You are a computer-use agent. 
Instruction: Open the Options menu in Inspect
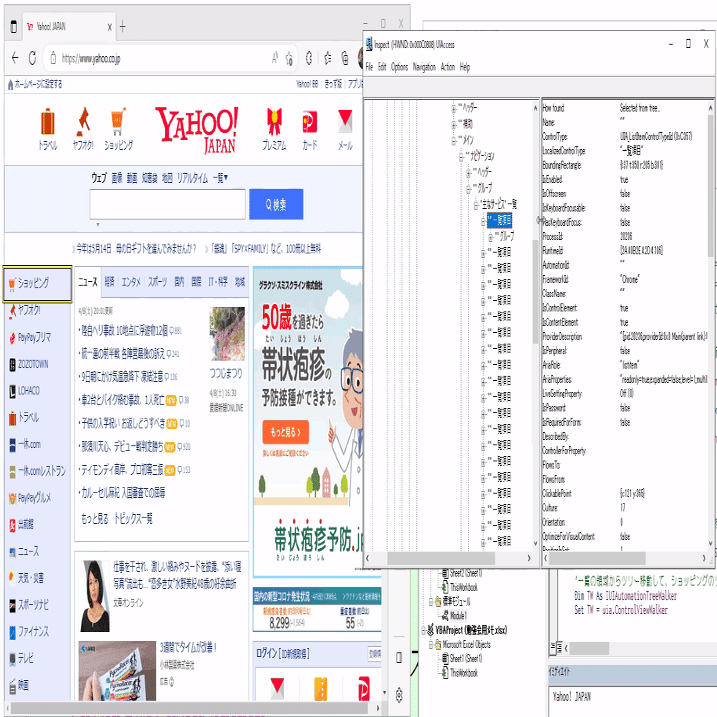coord(399,67)
